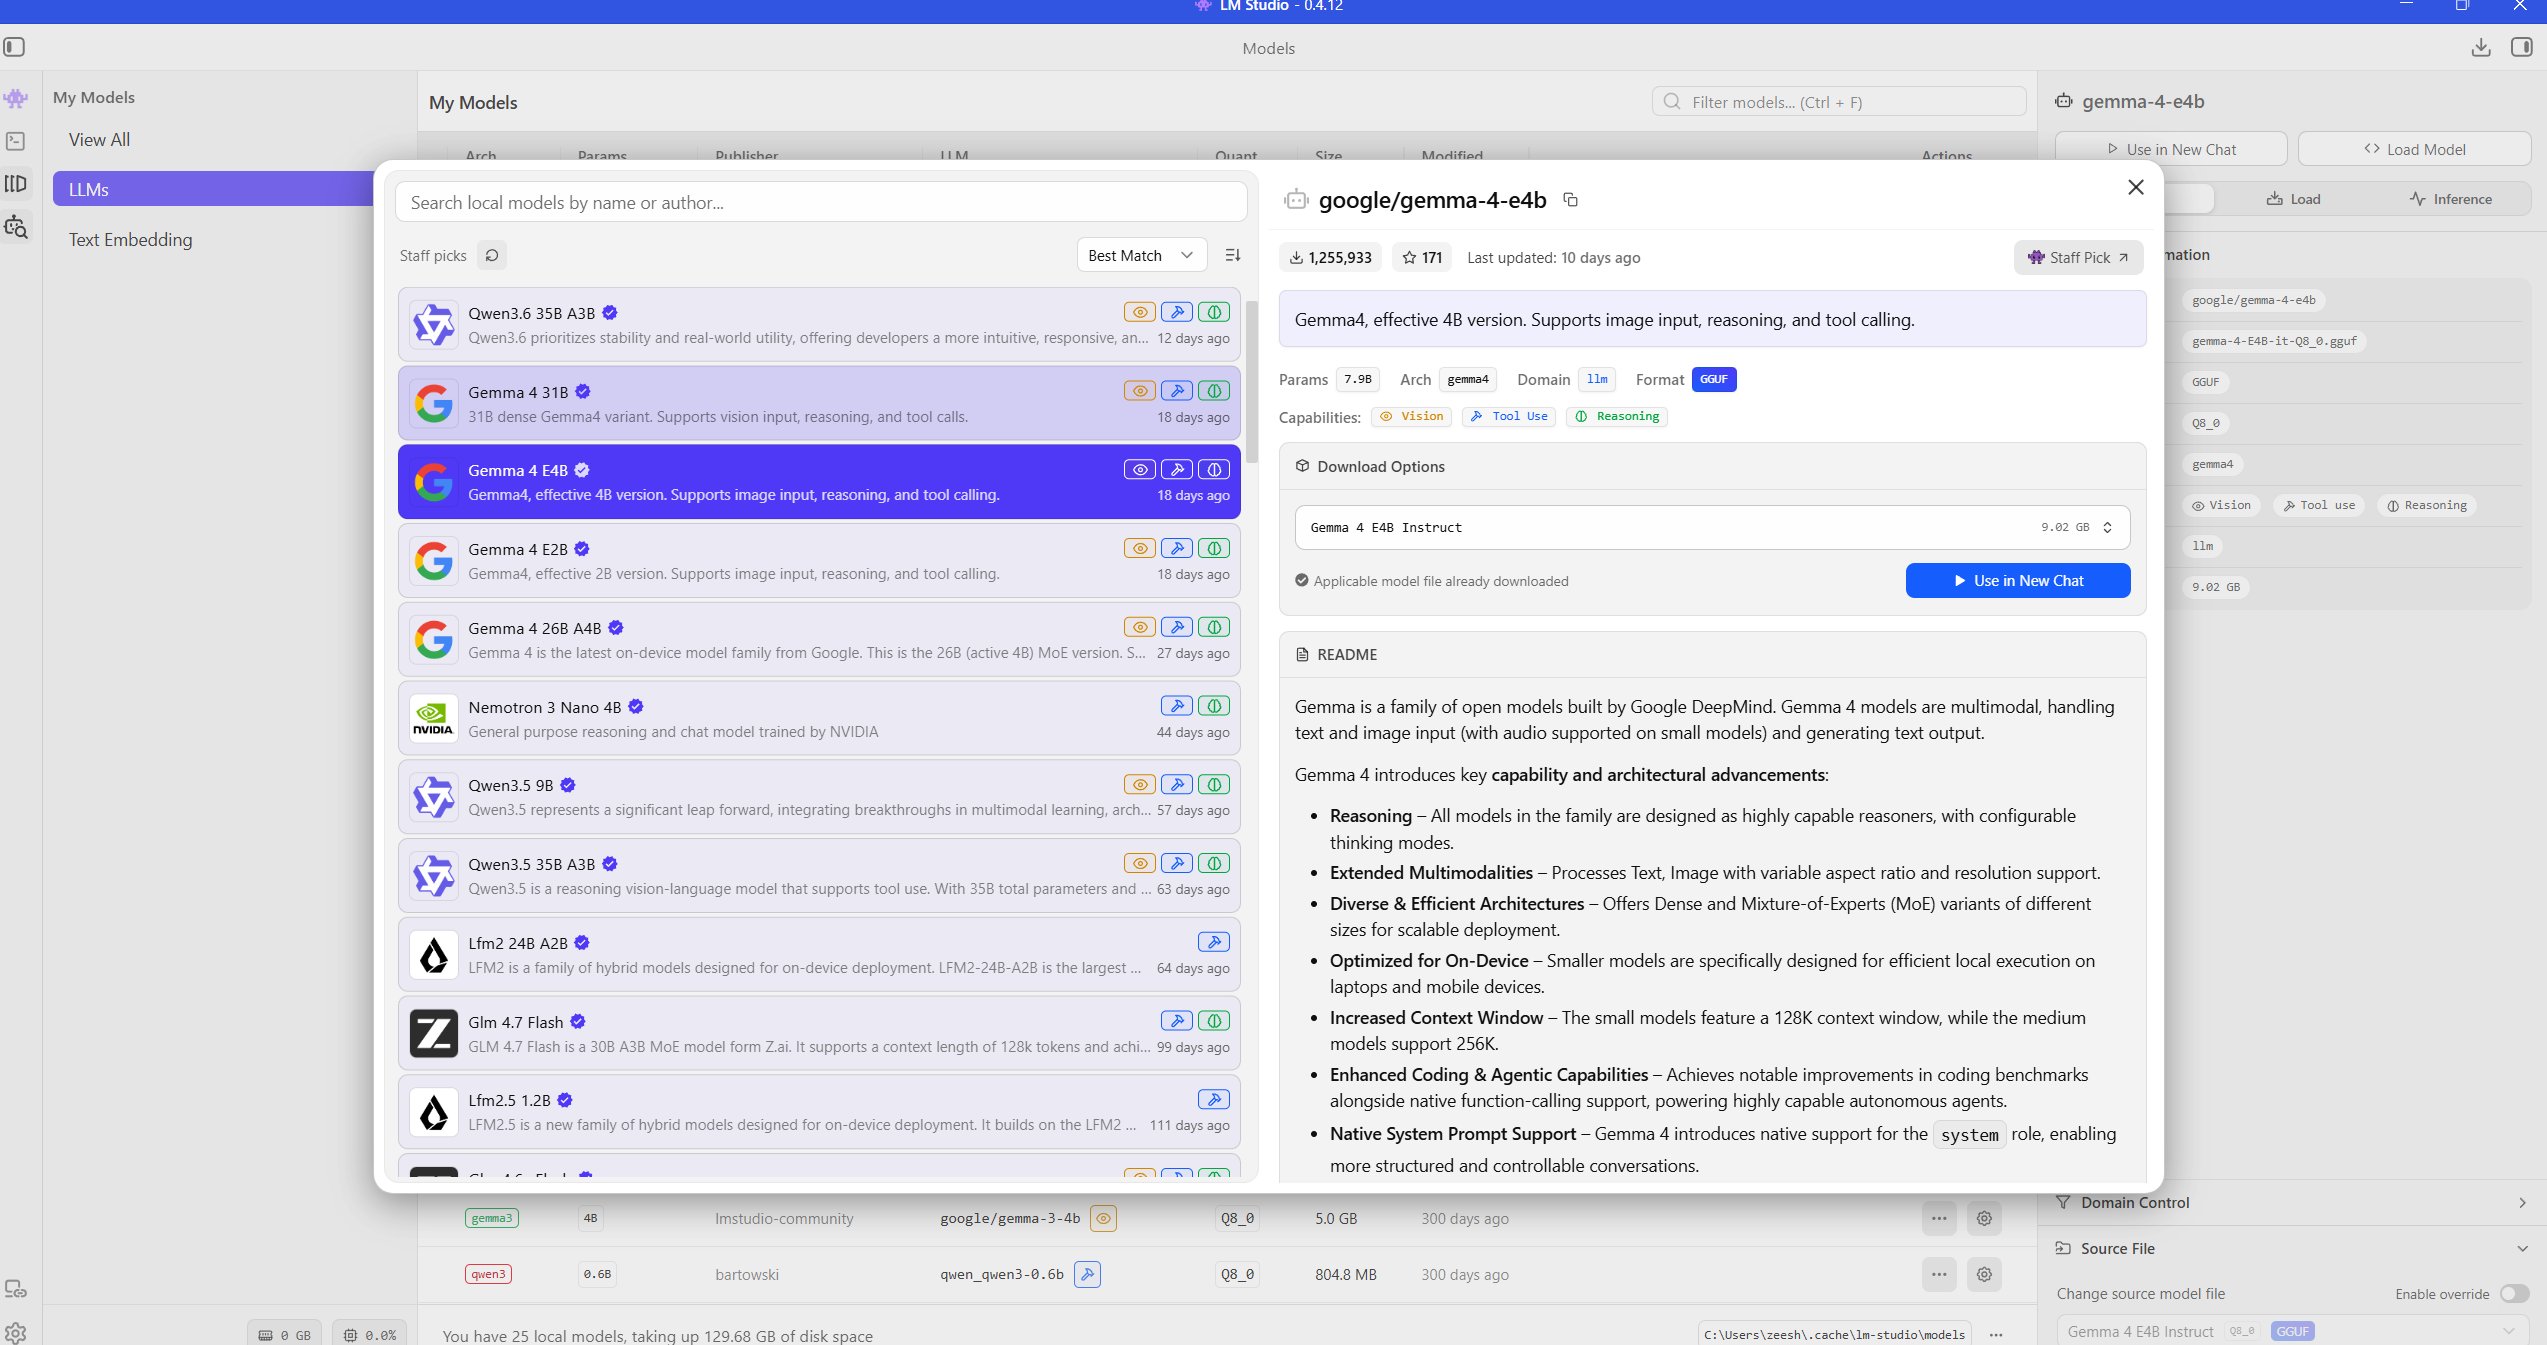Click the vision badge beside google/gemma-3-4b
This screenshot has height=1345, width=2547.
coord(1103,1218)
